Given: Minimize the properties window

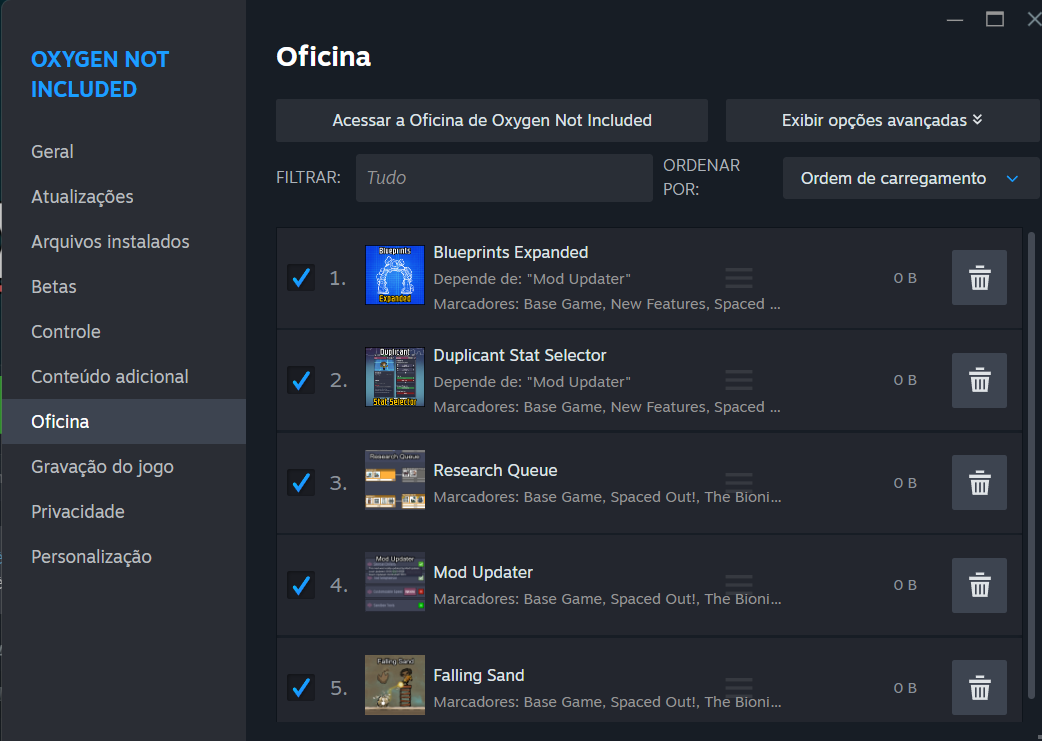Looking at the screenshot, I should 955,20.
